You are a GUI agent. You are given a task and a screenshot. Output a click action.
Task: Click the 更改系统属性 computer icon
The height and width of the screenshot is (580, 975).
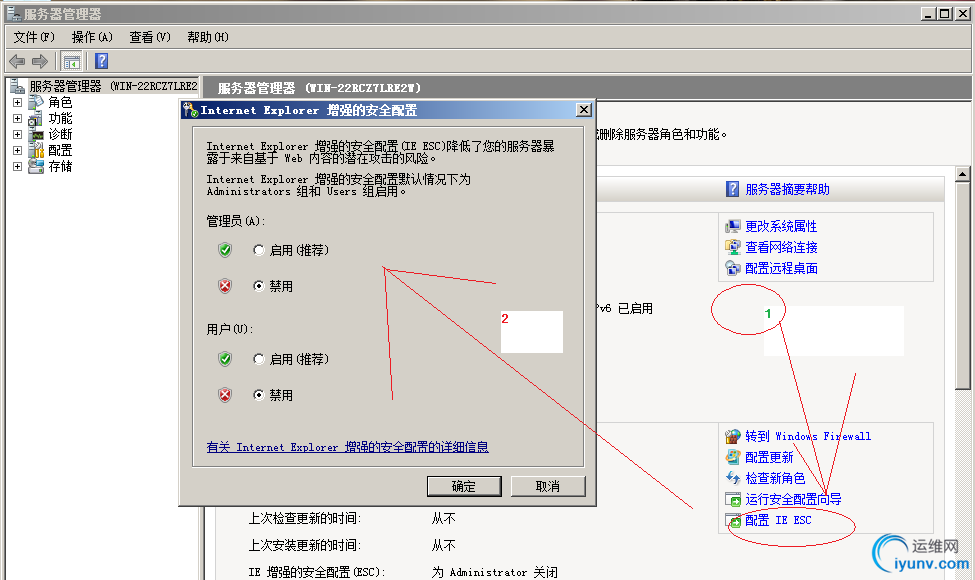(x=732, y=226)
